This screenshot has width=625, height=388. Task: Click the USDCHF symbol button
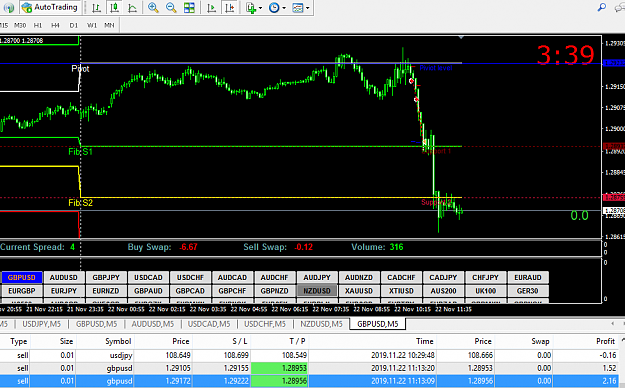coord(191,277)
